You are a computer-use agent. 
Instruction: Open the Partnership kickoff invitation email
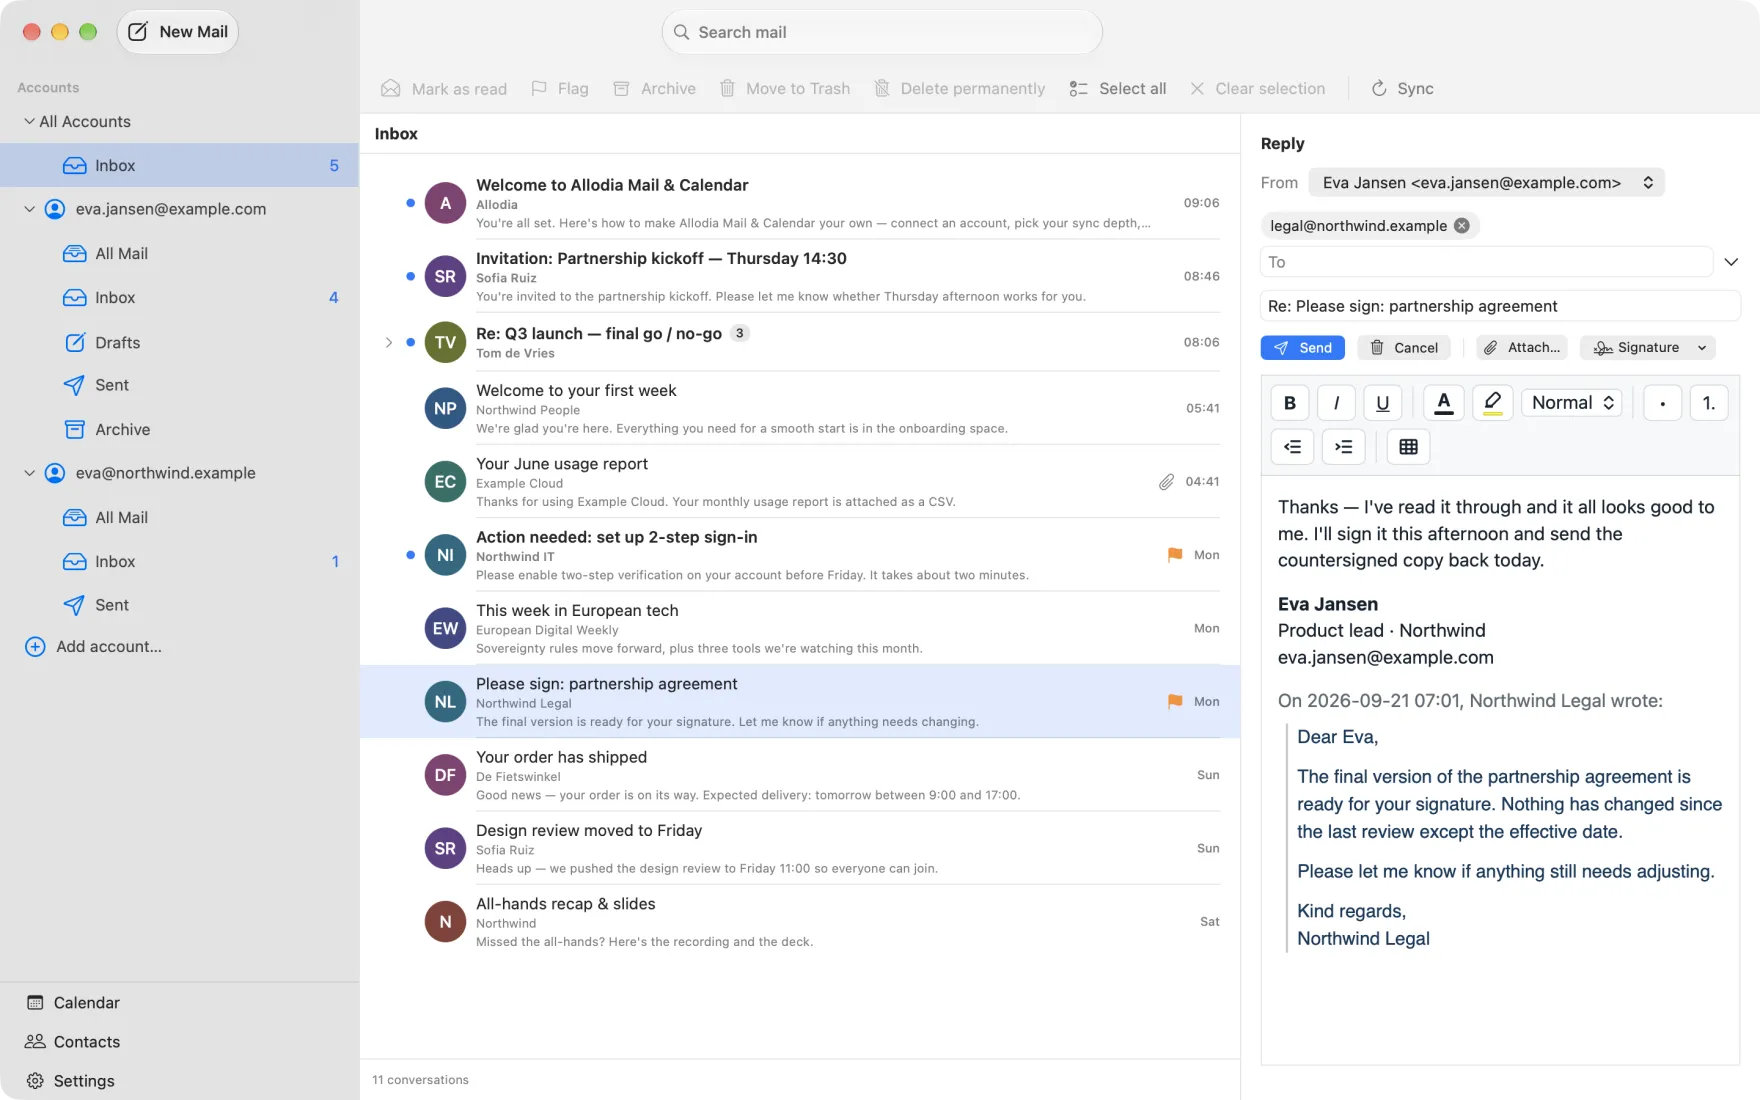[800, 277]
